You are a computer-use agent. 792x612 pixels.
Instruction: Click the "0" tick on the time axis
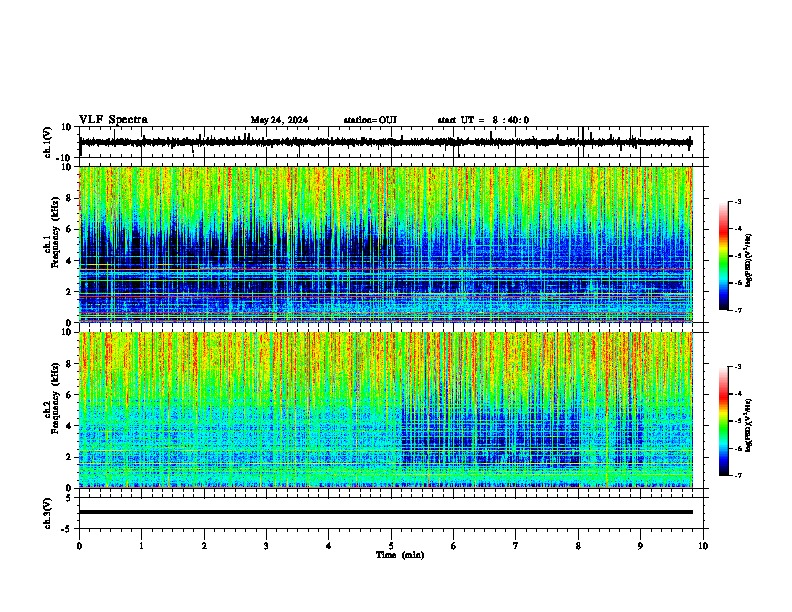[x=79, y=546]
